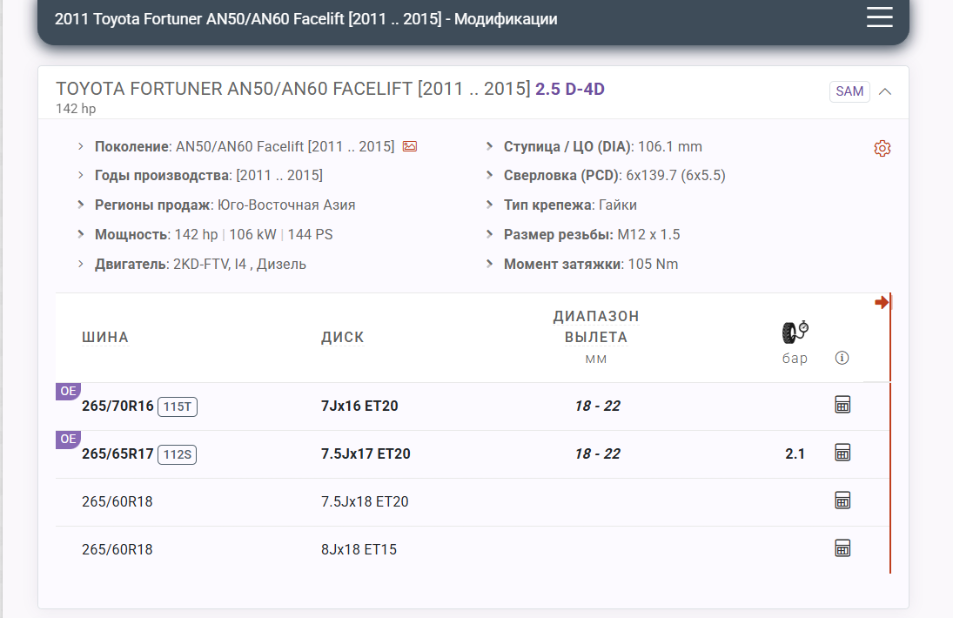The height and width of the screenshot is (618, 953).
Task: Open calculator for the 265/65R17 tire
Action: (x=842, y=453)
